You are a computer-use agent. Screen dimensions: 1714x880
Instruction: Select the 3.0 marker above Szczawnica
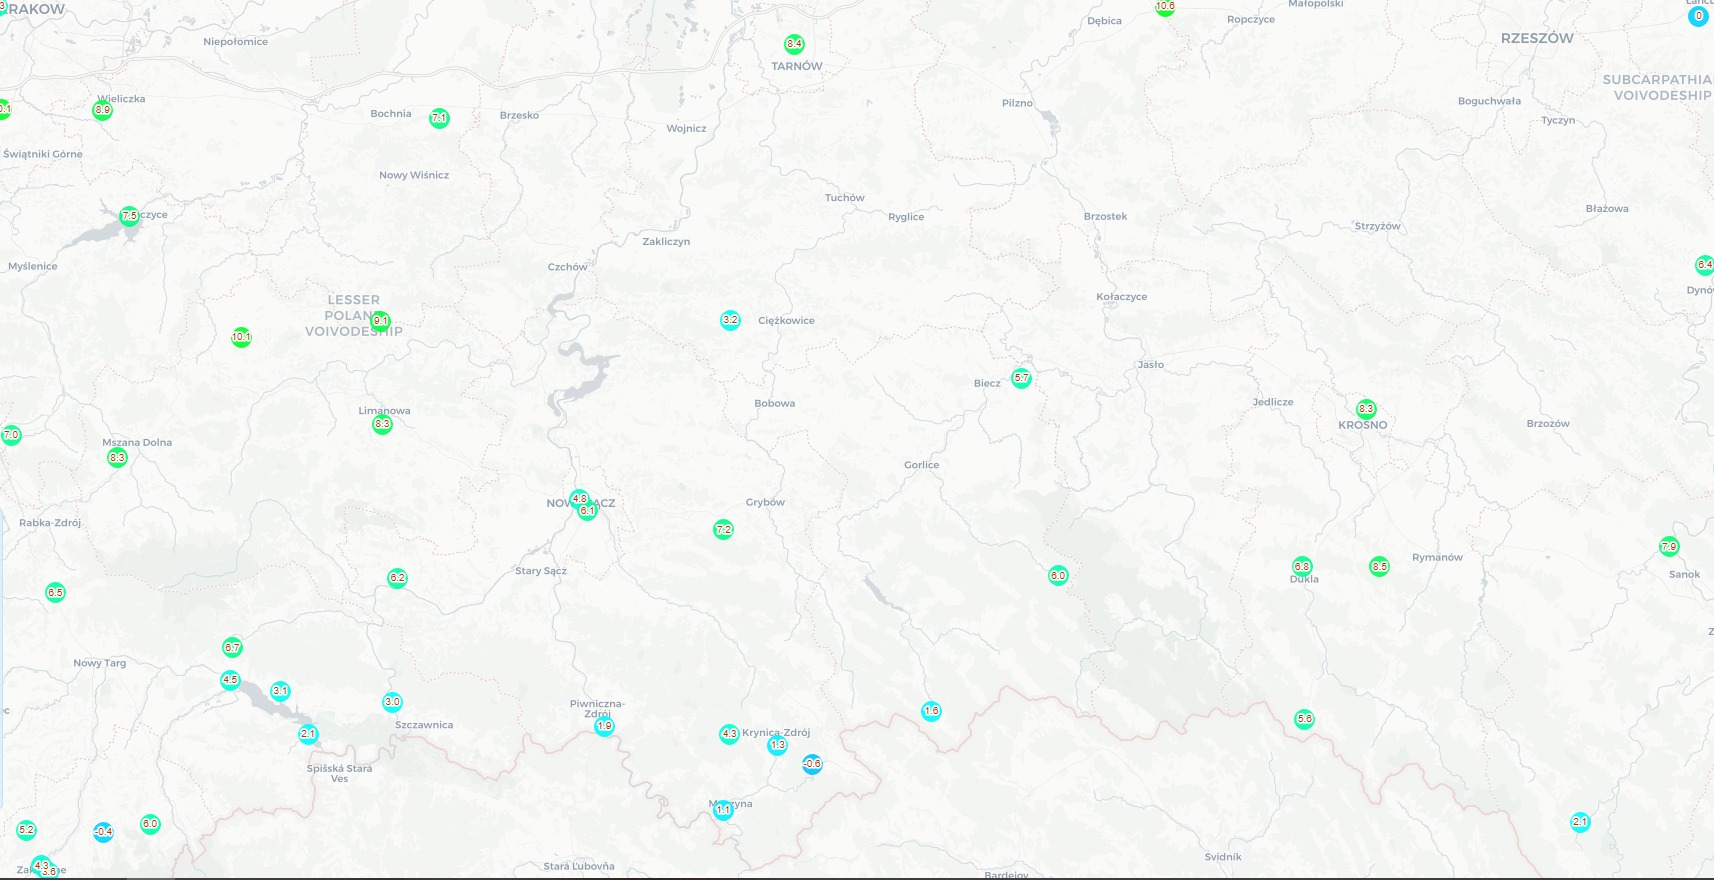[x=392, y=702]
